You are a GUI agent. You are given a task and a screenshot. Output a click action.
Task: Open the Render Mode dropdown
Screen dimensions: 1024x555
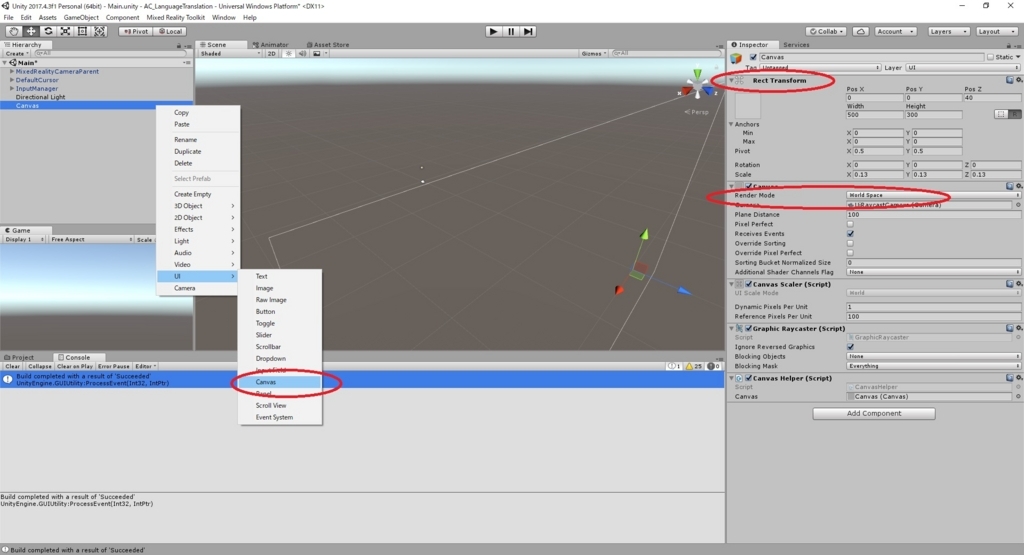point(933,195)
